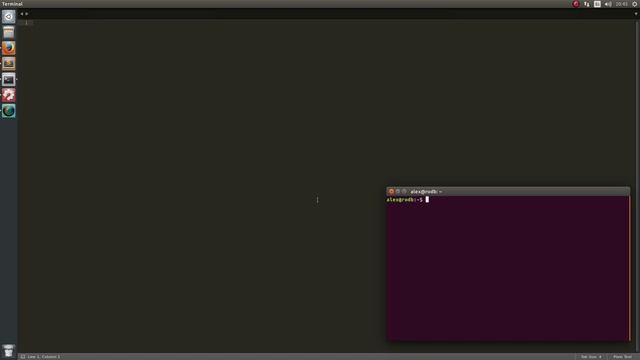The image size is (640, 360).
Task: Click the editor's right-side minimap scrollbar
Action: click(x=637, y=186)
